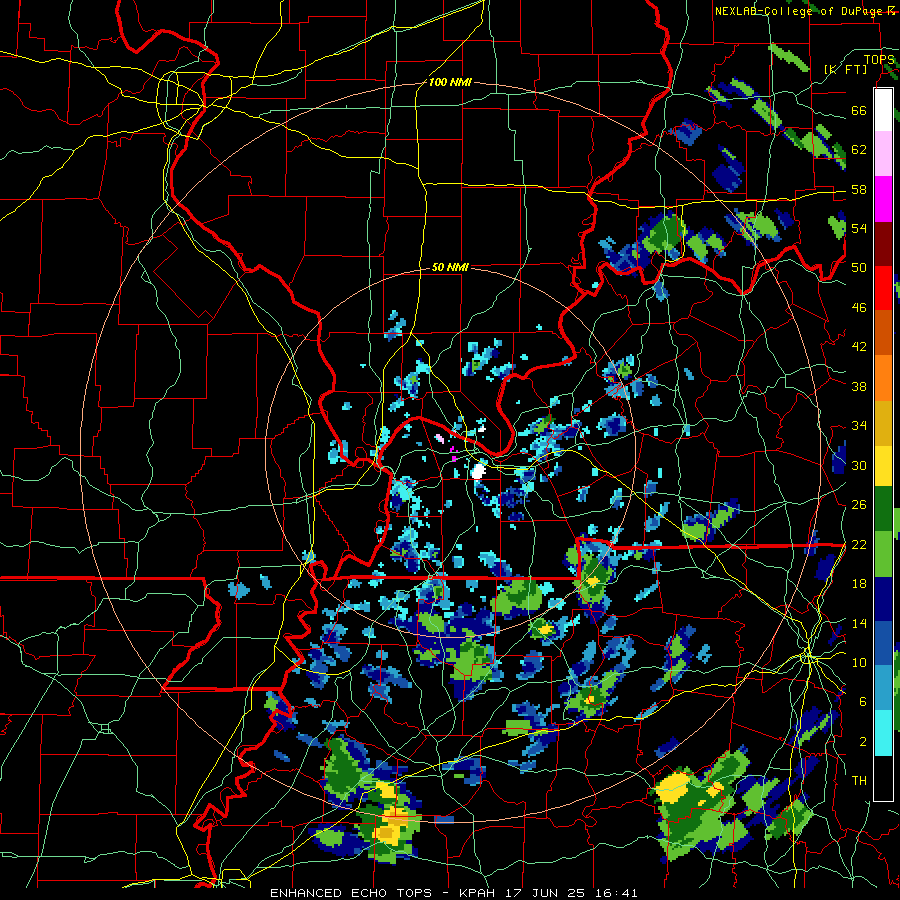Pick the magenta band in the color scale
Viewport: 900px width, 900px height.
(x=883, y=199)
